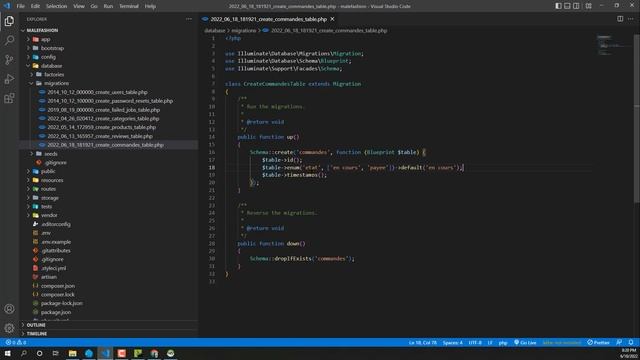Image resolution: width=640 pixels, height=360 pixels.
Task: Toggle primary side bar layout icon
Action: click(x=558, y=6)
